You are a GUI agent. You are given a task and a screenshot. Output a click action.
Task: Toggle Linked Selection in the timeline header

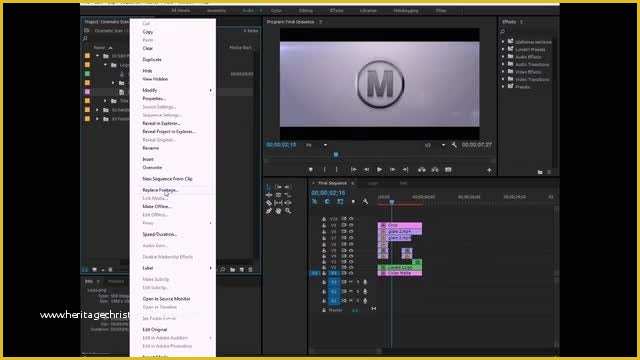[340, 201]
